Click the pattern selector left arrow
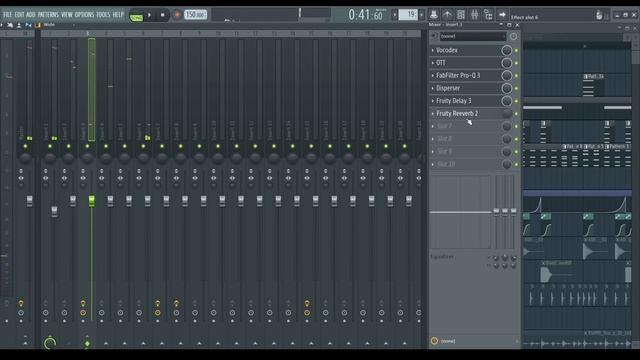The height and width of the screenshot is (360, 640). coord(395,15)
